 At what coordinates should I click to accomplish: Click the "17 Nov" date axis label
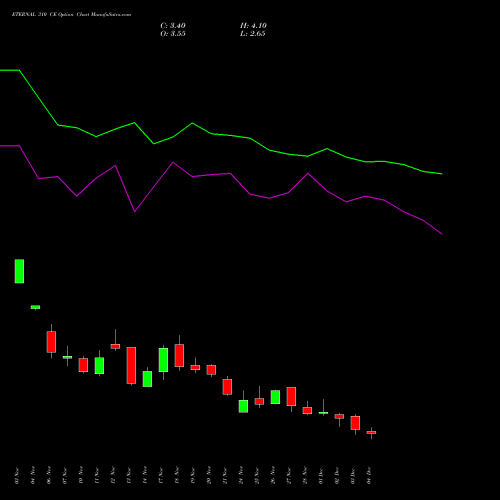161,476
